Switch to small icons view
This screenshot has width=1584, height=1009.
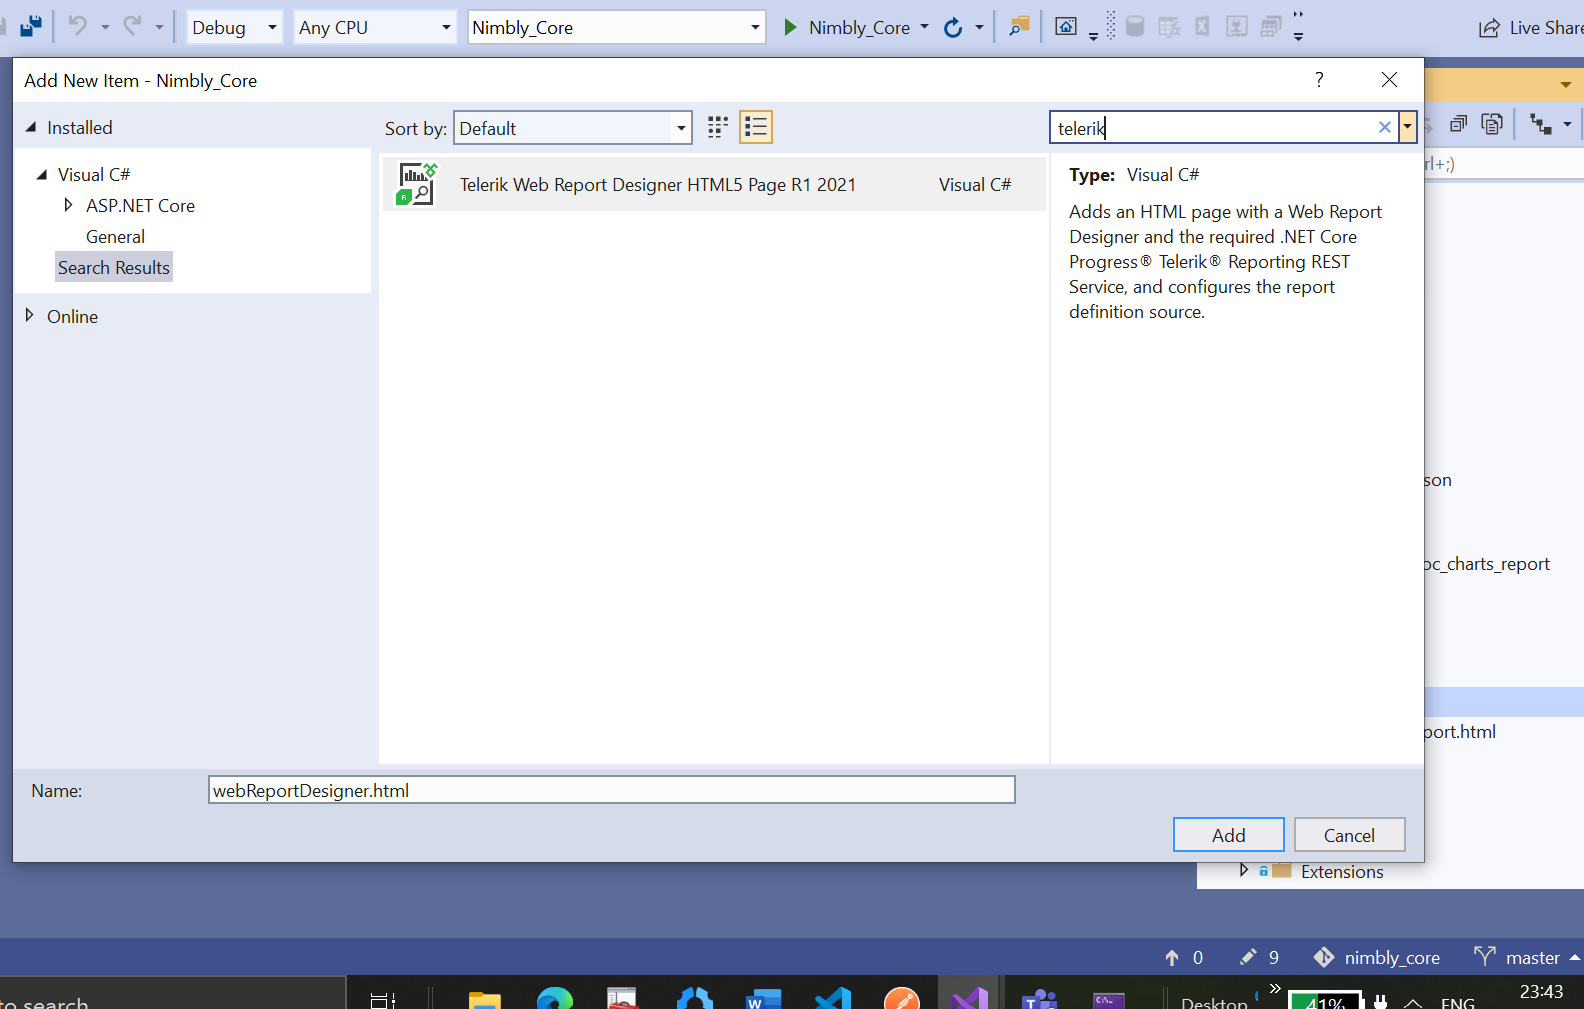(718, 127)
